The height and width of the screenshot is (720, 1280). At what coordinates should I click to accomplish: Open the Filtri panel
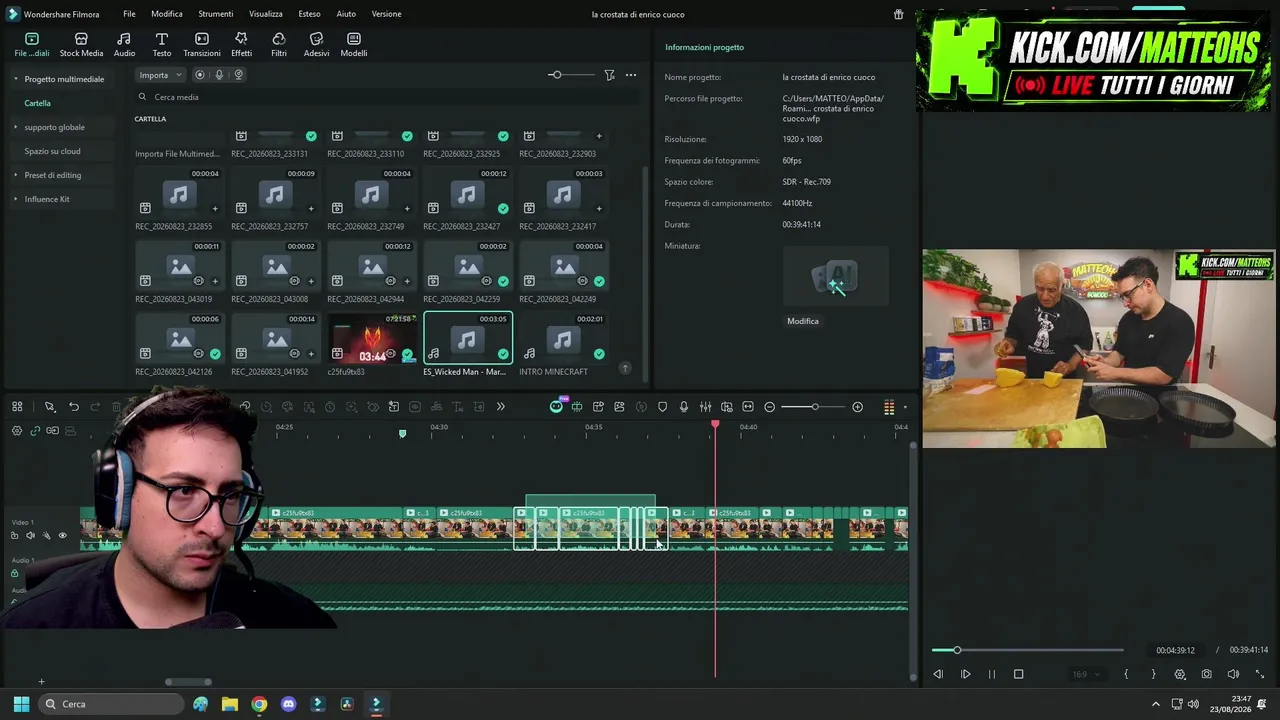[279, 44]
